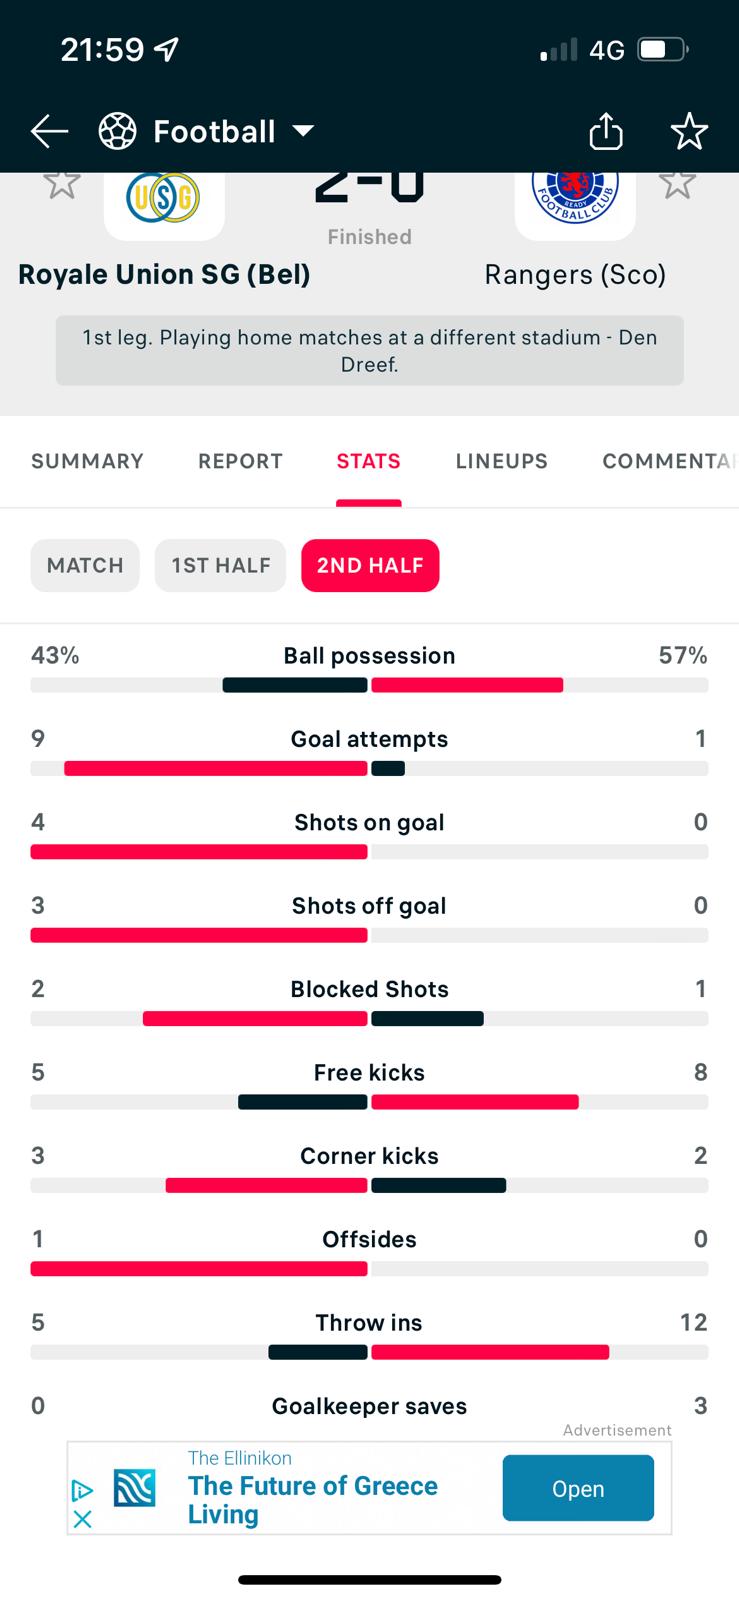Tap the football sport ball icon
This screenshot has height=1600, width=739.
pyautogui.click(x=118, y=131)
